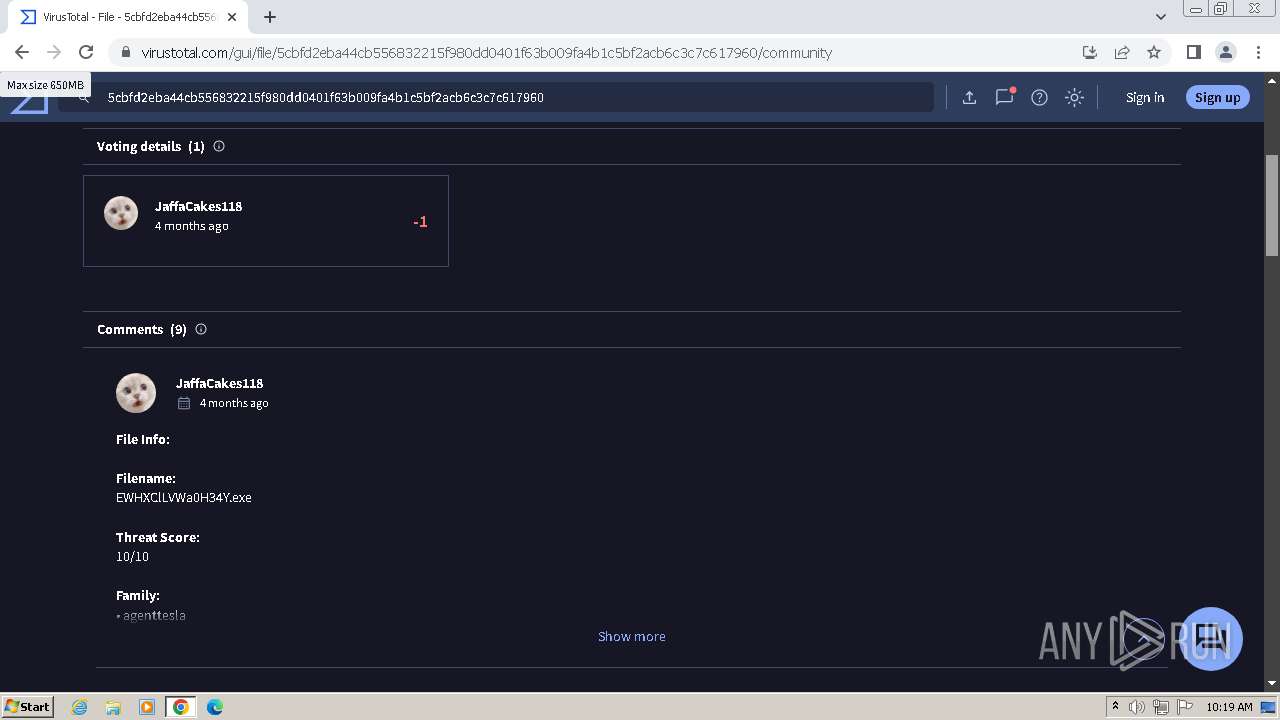1280x720 pixels.
Task: Open Windows Media Player from taskbar
Action: 147,707
